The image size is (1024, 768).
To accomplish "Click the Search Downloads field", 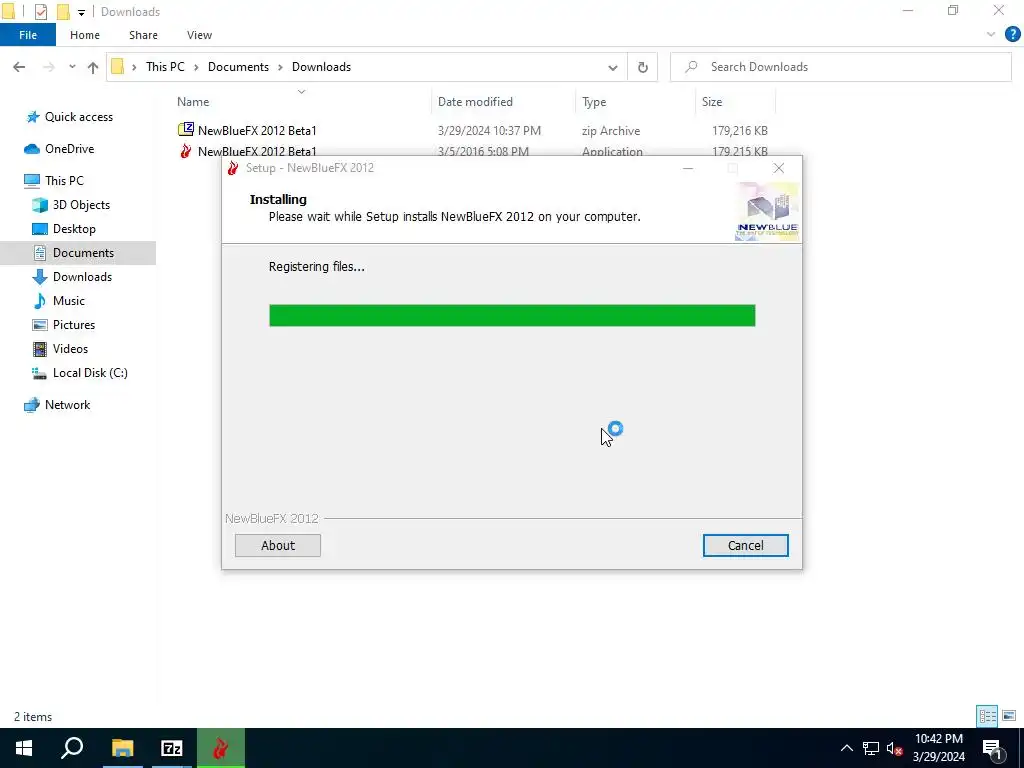I will click(x=841, y=67).
